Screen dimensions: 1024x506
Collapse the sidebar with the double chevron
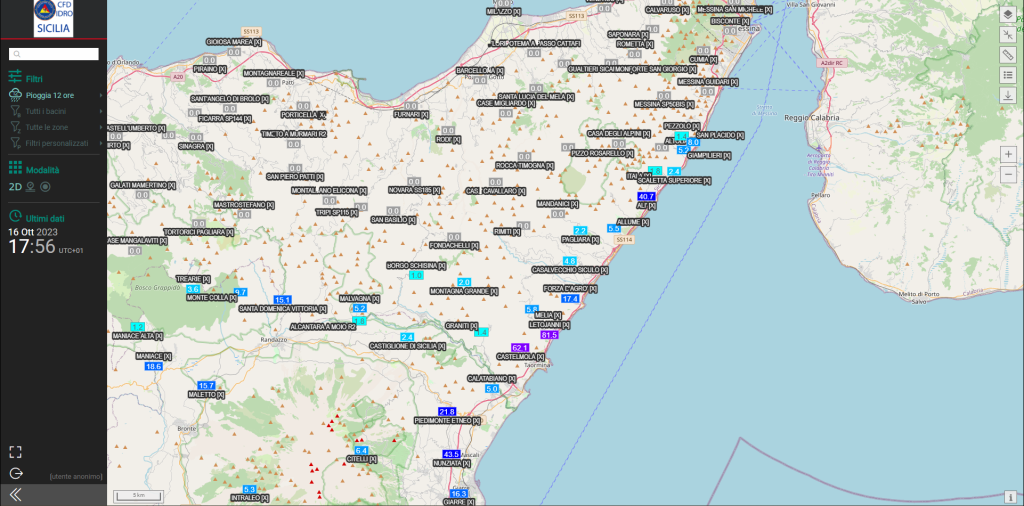click(15, 495)
